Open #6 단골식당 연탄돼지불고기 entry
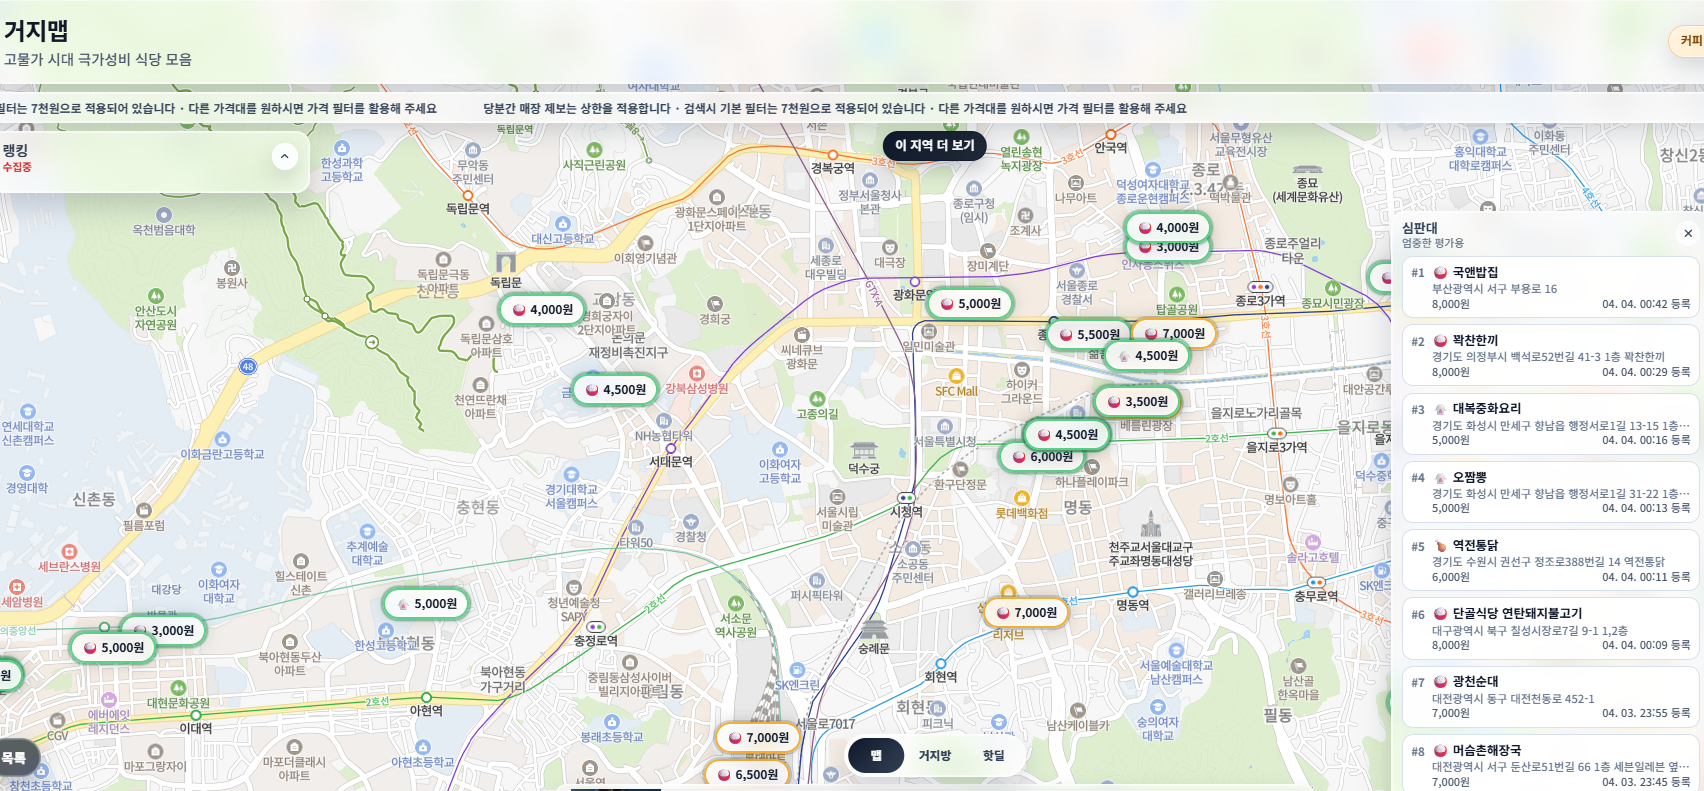 click(1549, 629)
